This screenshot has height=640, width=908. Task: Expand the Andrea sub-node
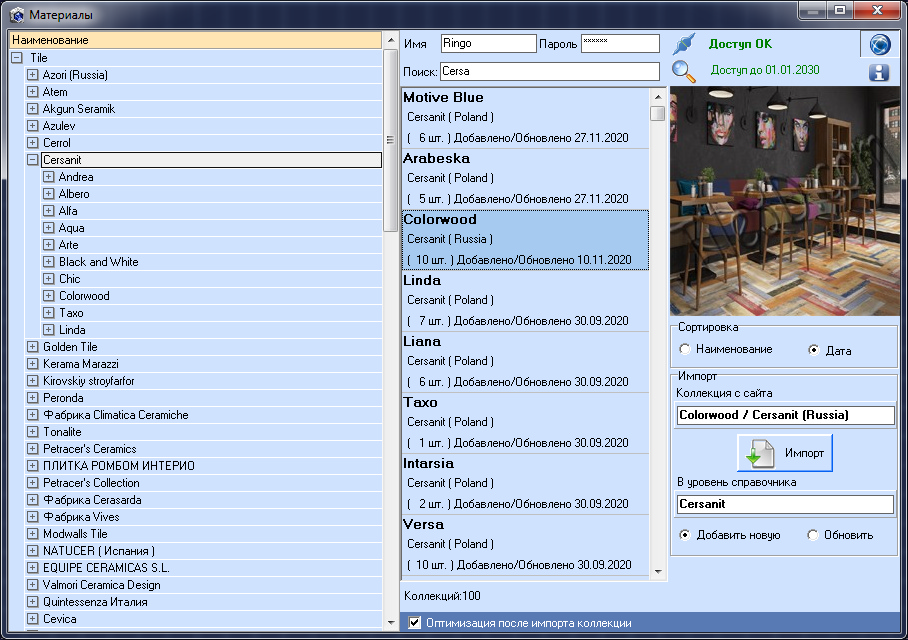[49, 177]
